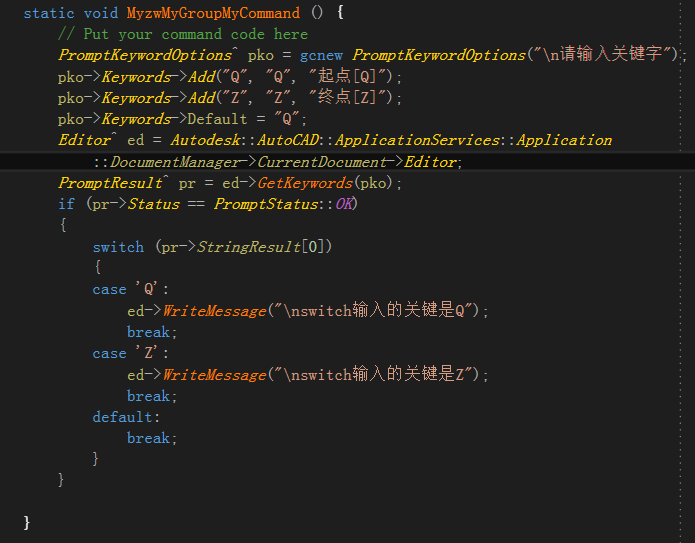The width and height of the screenshot is (695, 543).
Task: Click the static keyword
Action: 49,13
